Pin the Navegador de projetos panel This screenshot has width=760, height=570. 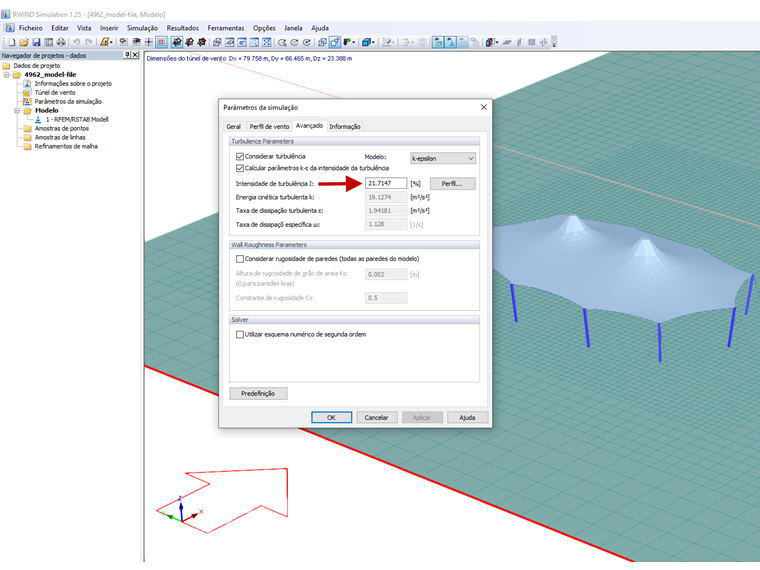coord(127,55)
